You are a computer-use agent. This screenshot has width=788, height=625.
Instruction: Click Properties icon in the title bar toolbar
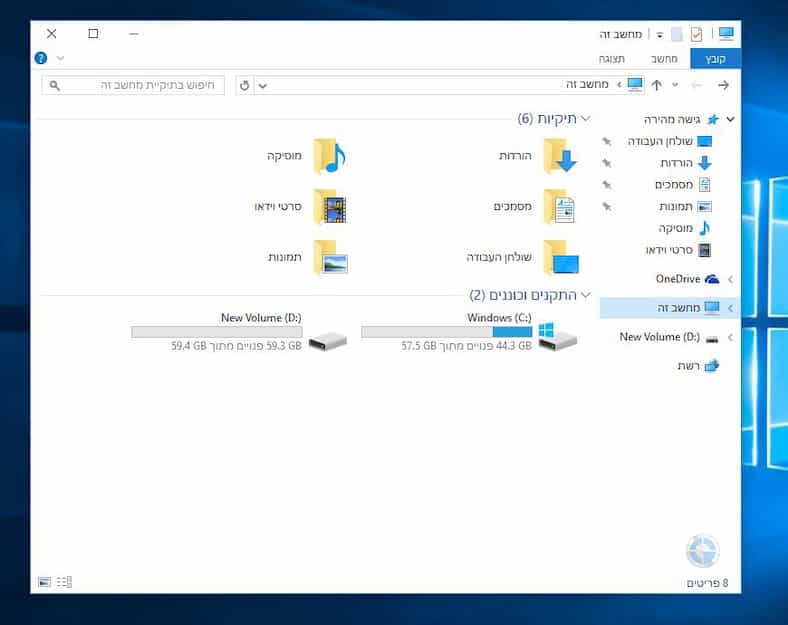(x=696, y=34)
